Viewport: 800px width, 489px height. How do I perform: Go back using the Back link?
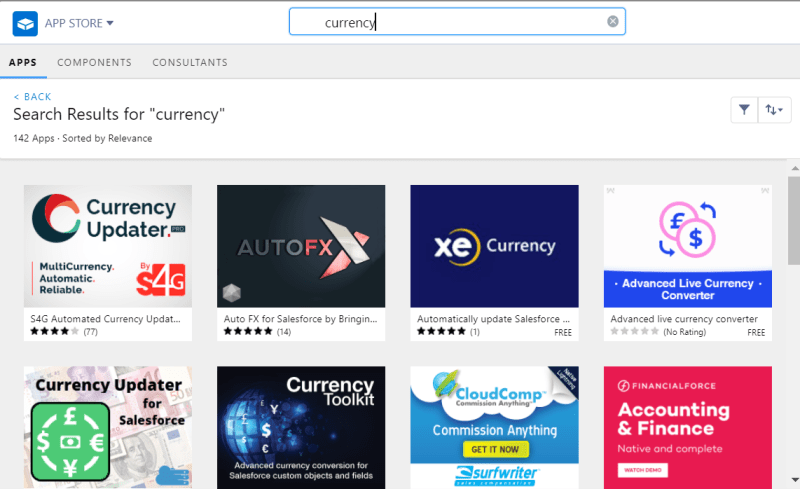coord(32,96)
